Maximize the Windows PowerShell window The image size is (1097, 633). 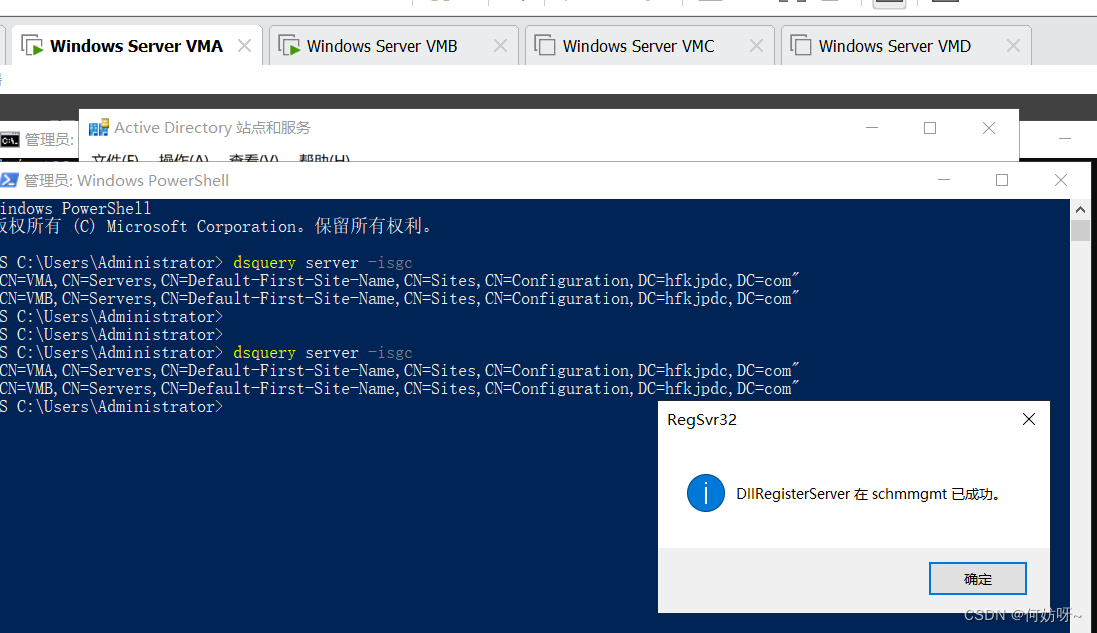click(x=1002, y=180)
